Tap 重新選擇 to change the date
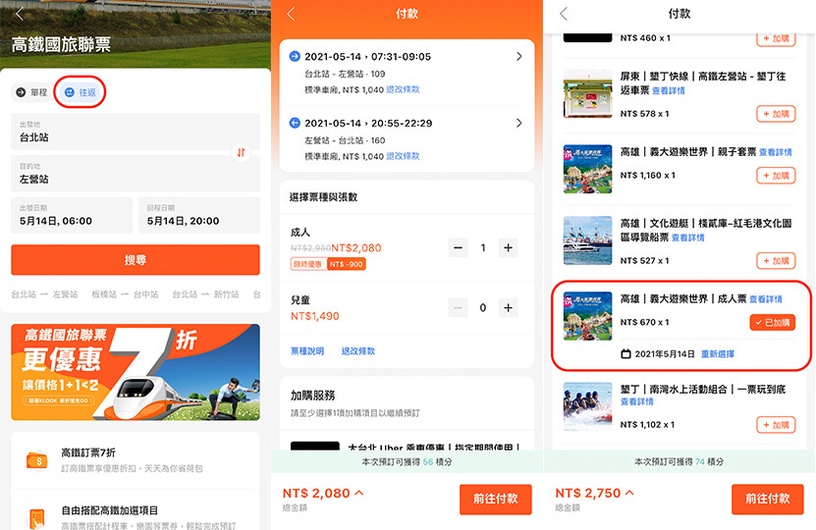This screenshot has width=816, height=530. (718, 354)
